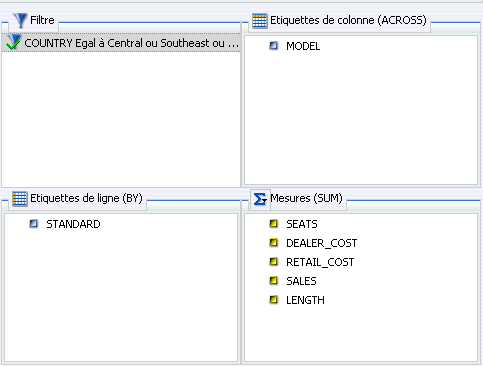Image resolution: width=483 pixels, height=366 pixels.
Task: Click the yellow icon beside LENGTH
Action: coord(273,300)
